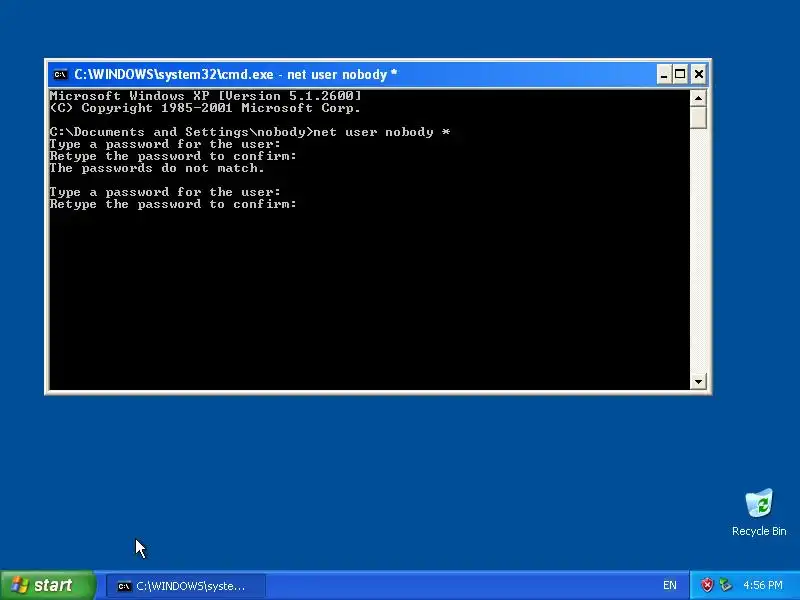Click 'Microsoft Windows XP [Version 5.1.2600]' line
800x600 pixels.
pos(206,96)
